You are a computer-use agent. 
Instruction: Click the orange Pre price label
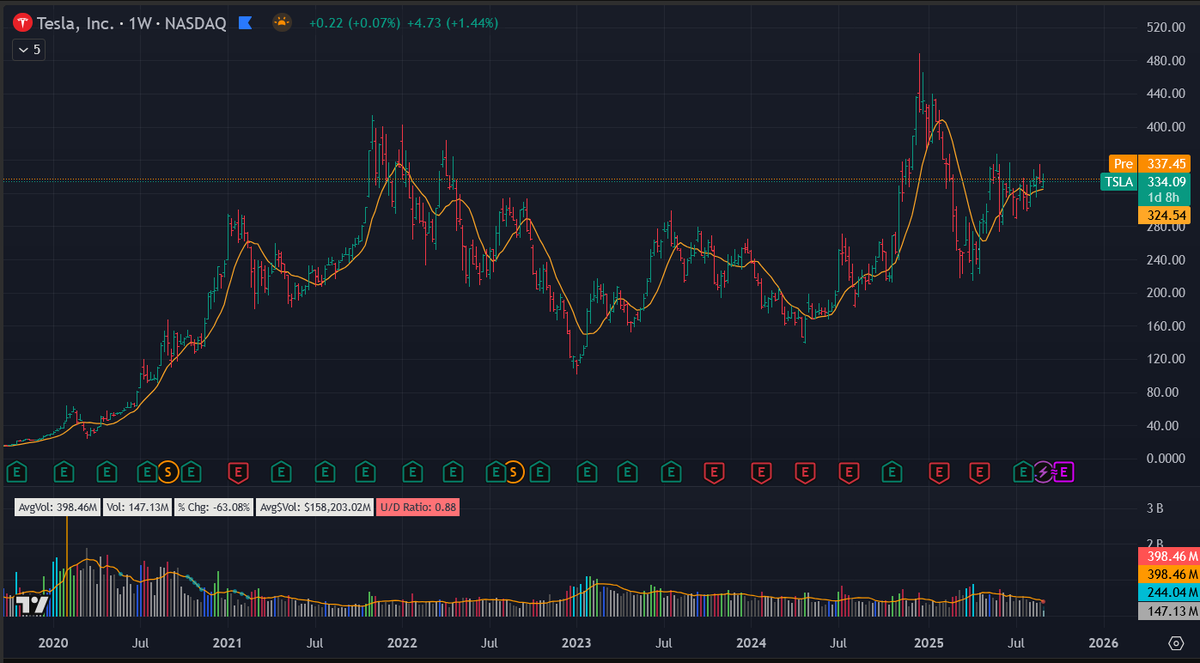[1123, 163]
